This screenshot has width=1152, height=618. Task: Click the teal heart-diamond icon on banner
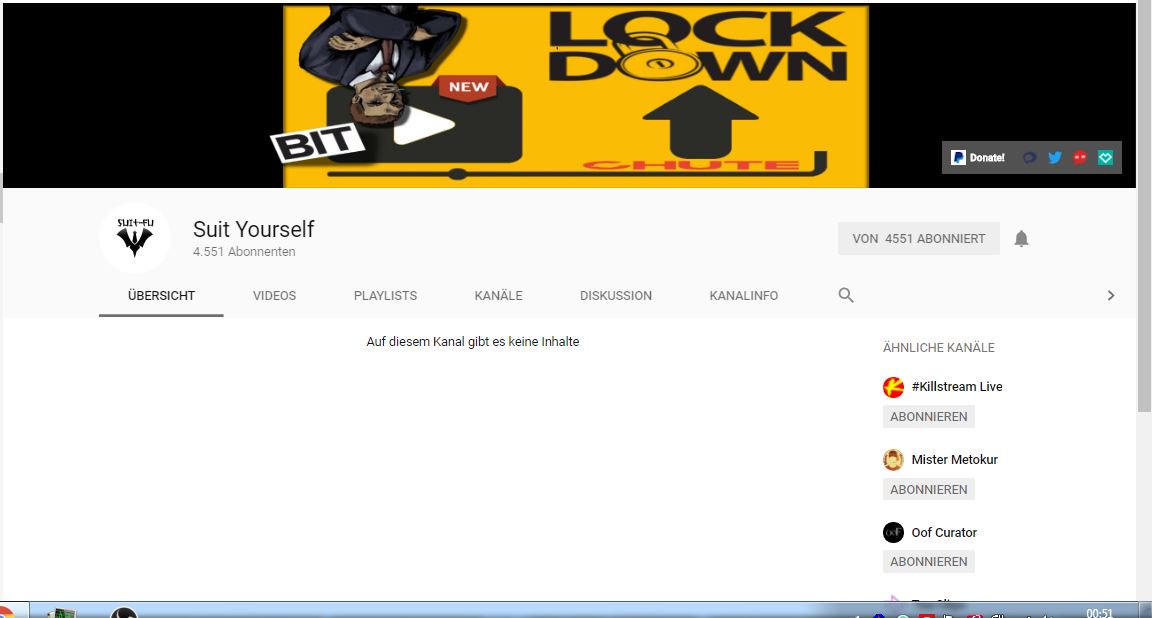pyautogui.click(x=1105, y=157)
